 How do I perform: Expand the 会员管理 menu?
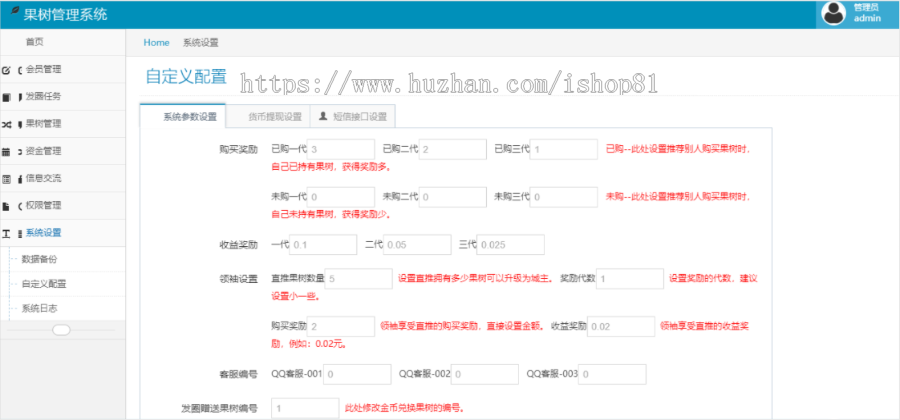pos(63,69)
